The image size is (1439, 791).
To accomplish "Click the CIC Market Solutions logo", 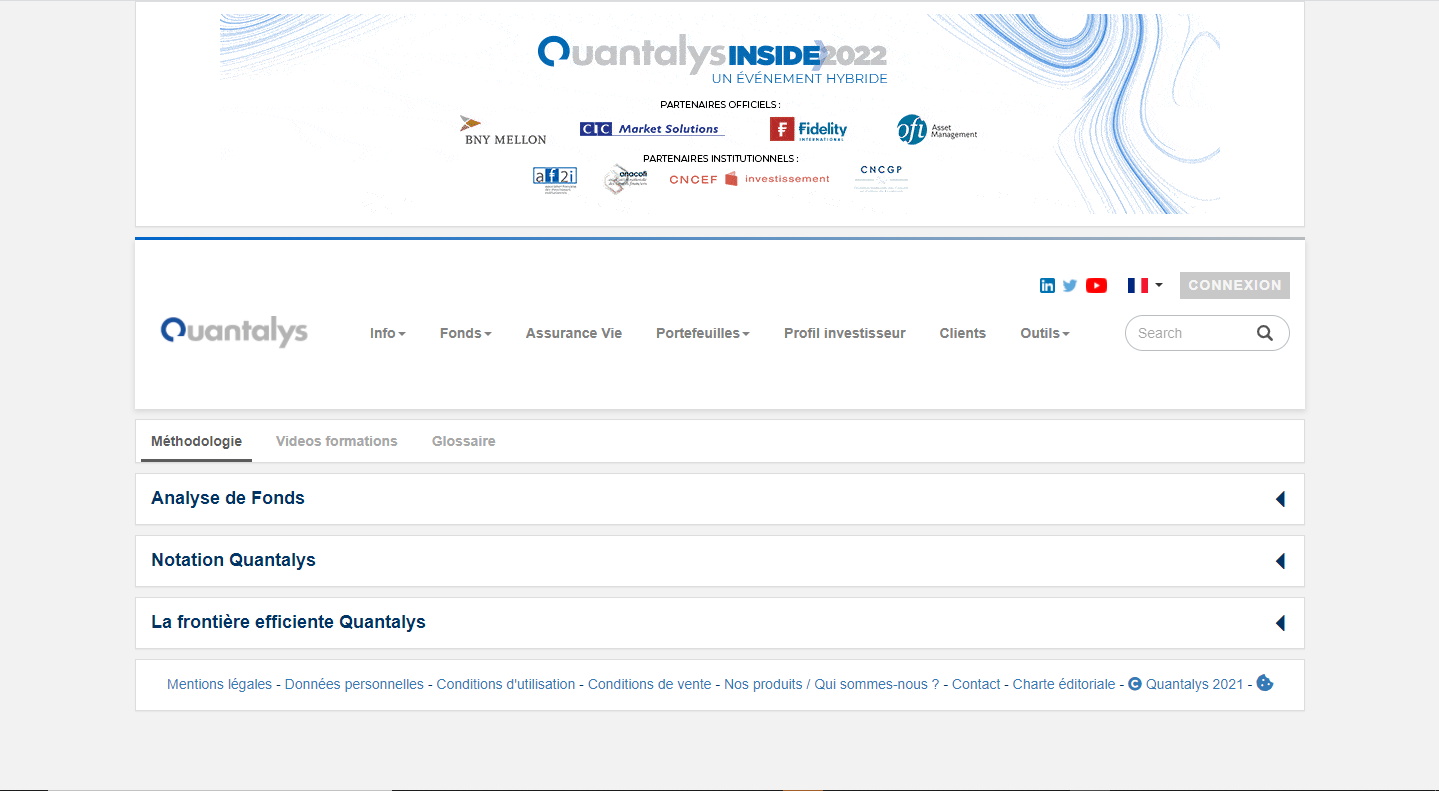I will [652, 129].
